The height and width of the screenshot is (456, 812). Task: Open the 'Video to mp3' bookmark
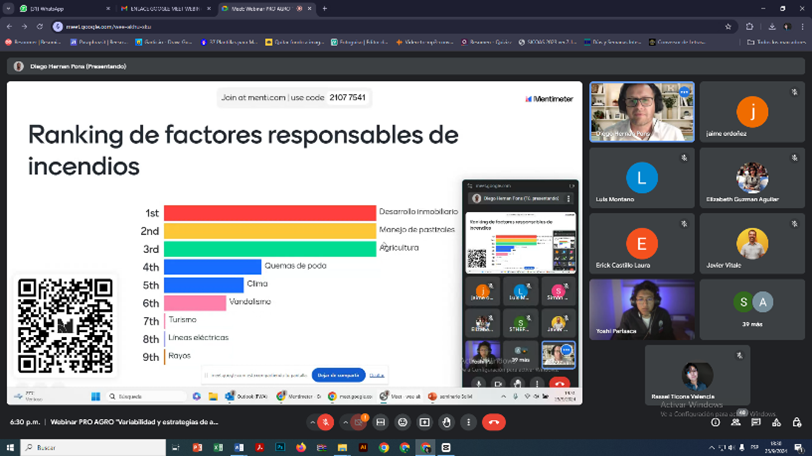point(425,42)
